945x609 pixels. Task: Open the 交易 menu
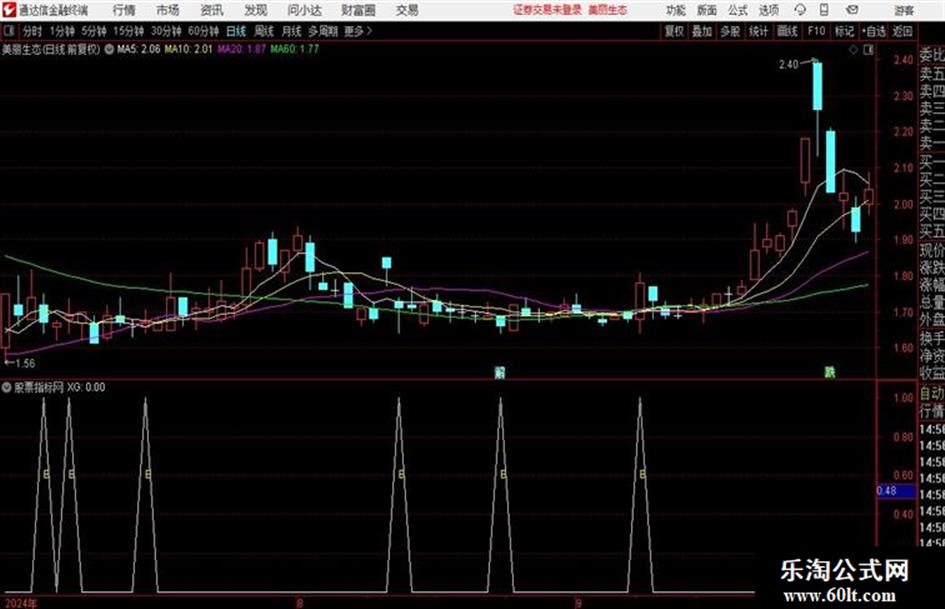(x=407, y=10)
